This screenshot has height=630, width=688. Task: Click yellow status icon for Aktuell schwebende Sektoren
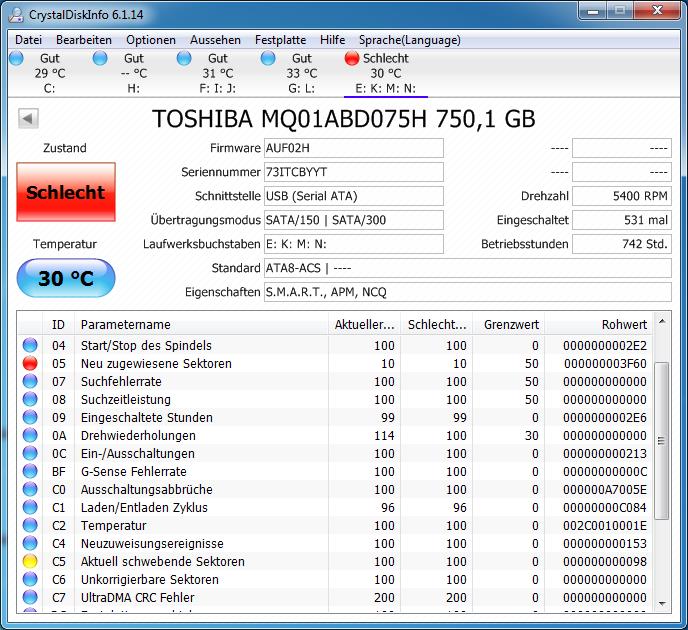pyautogui.click(x=30, y=561)
